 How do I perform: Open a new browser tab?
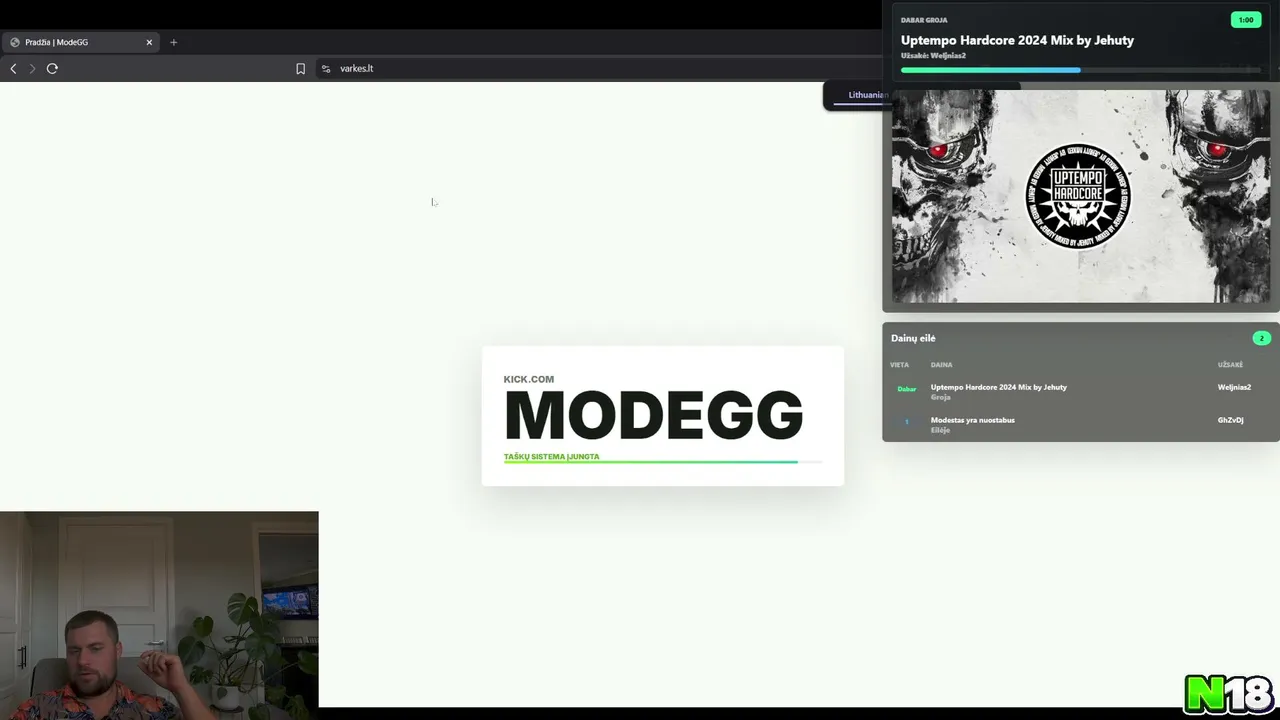coord(173,42)
